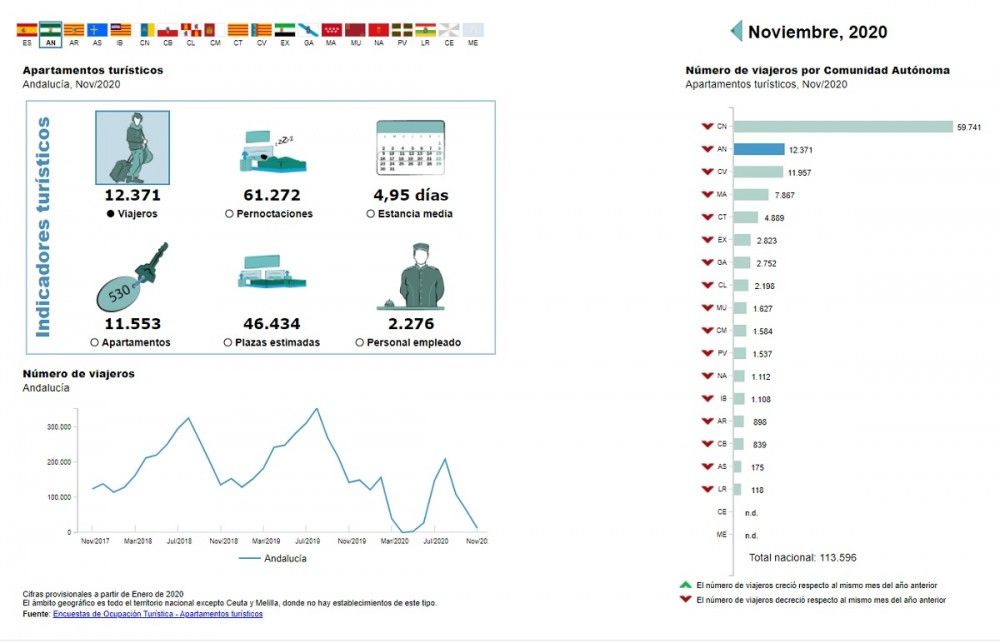The image size is (1000, 643).
Task: Pick the Madrid (MA) flag
Action: pyautogui.click(x=332, y=30)
